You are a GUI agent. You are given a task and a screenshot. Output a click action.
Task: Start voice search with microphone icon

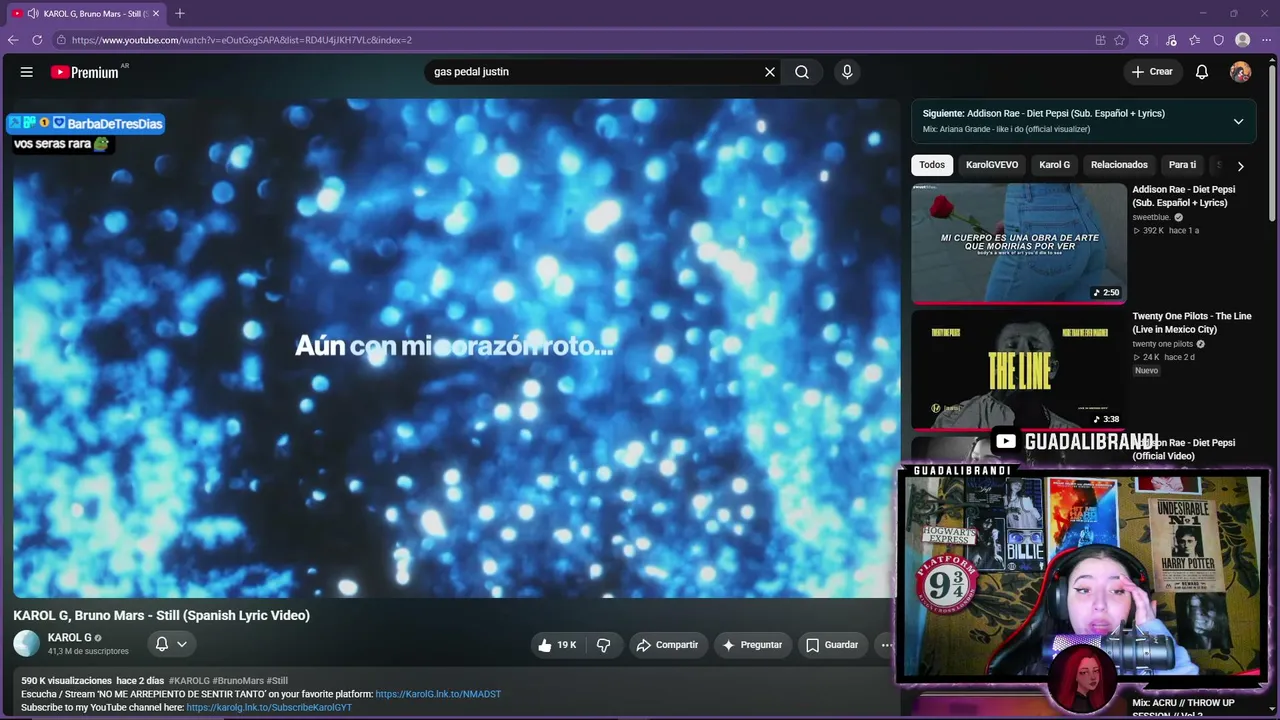point(847,72)
